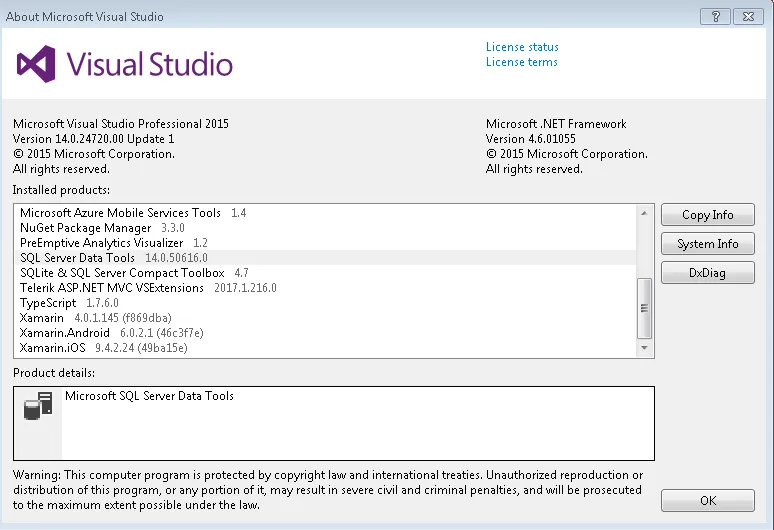Screen dimensions: 774x530
Task: Click the Version 14.0.24720.00 Update 1 text
Action: [x=93, y=139]
